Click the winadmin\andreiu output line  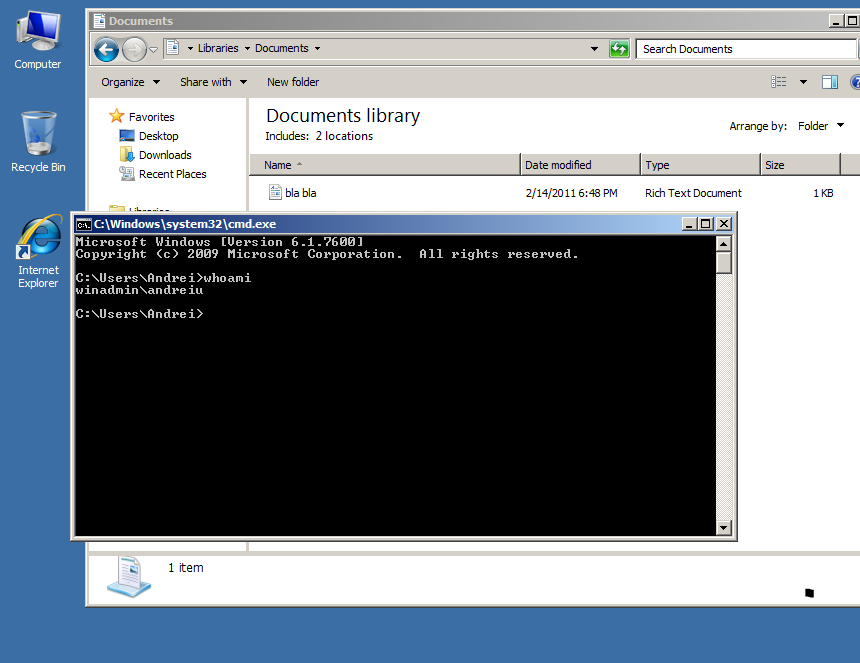coord(139,290)
